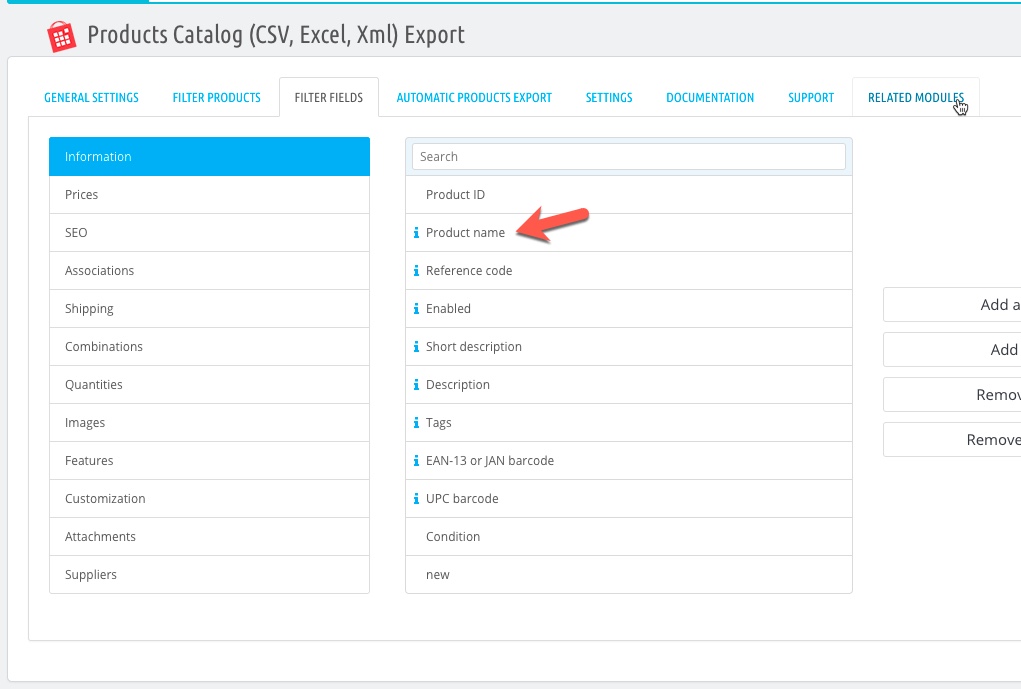Select the Product name field text
The height and width of the screenshot is (689, 1021).
pyautogui.click(x=465, y=232)
